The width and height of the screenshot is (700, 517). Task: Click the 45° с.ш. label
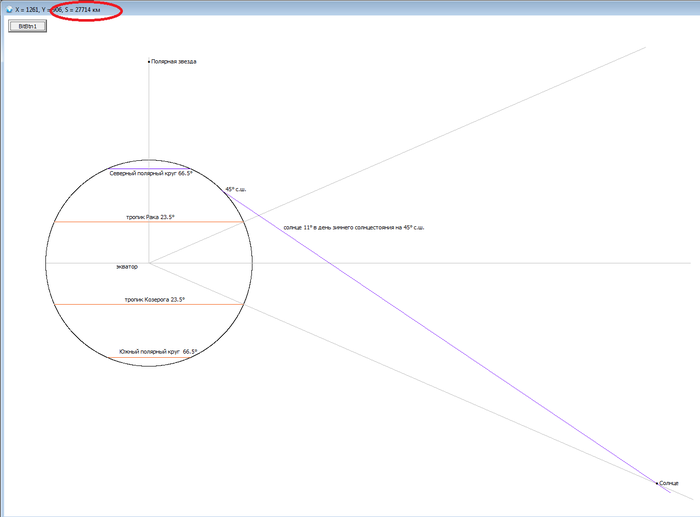[235, 189]
